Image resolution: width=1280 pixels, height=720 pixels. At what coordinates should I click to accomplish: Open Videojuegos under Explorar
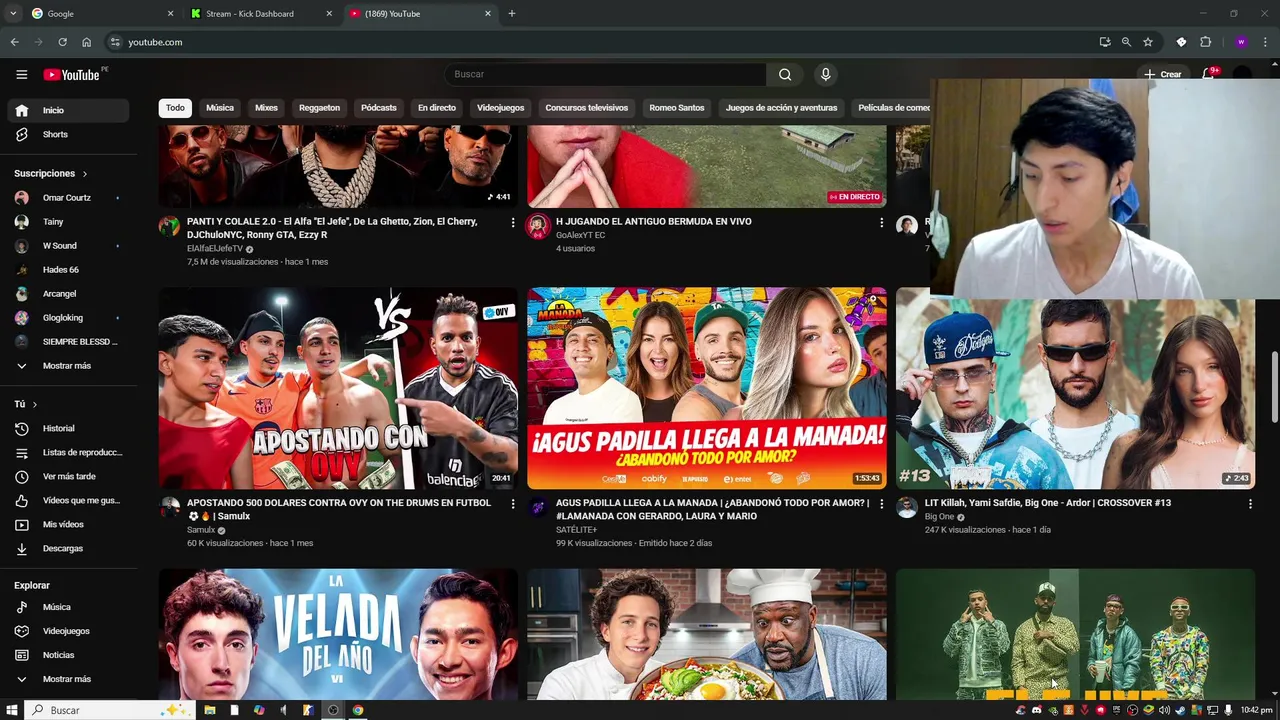point(66,631)
